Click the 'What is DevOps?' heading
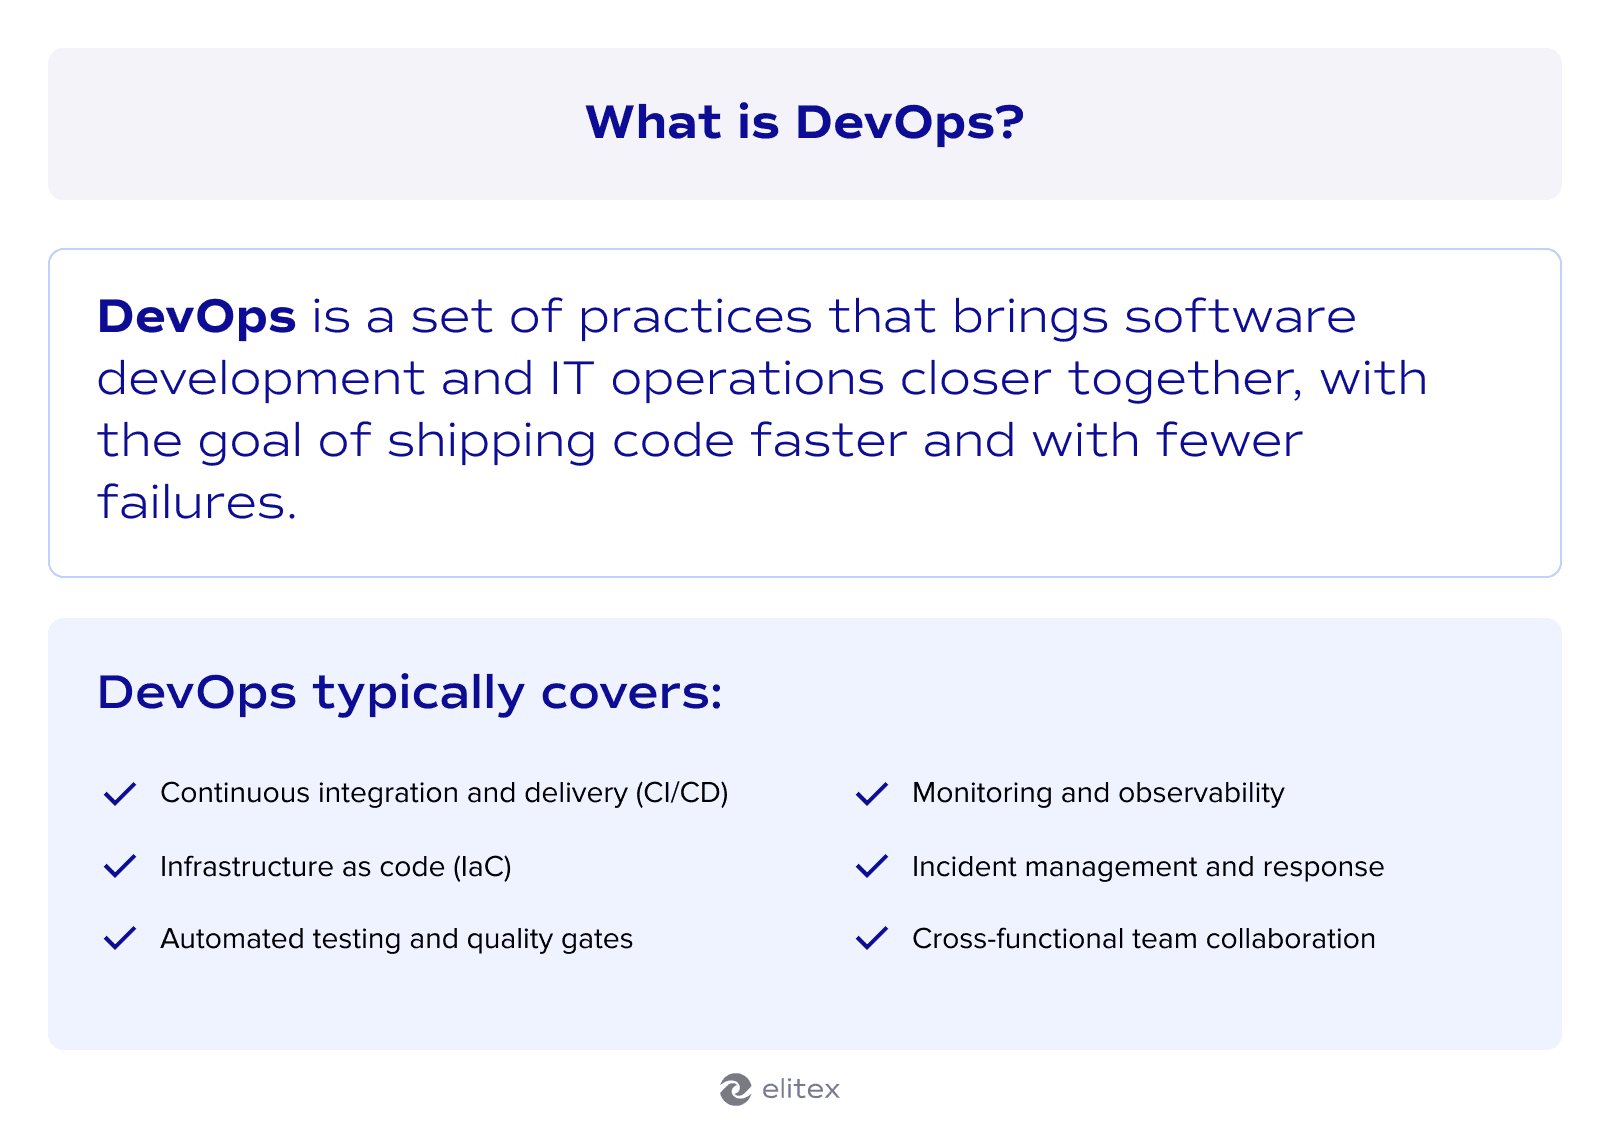The height and width of the screenshot is (1124, 1610). tap(805, 123)
